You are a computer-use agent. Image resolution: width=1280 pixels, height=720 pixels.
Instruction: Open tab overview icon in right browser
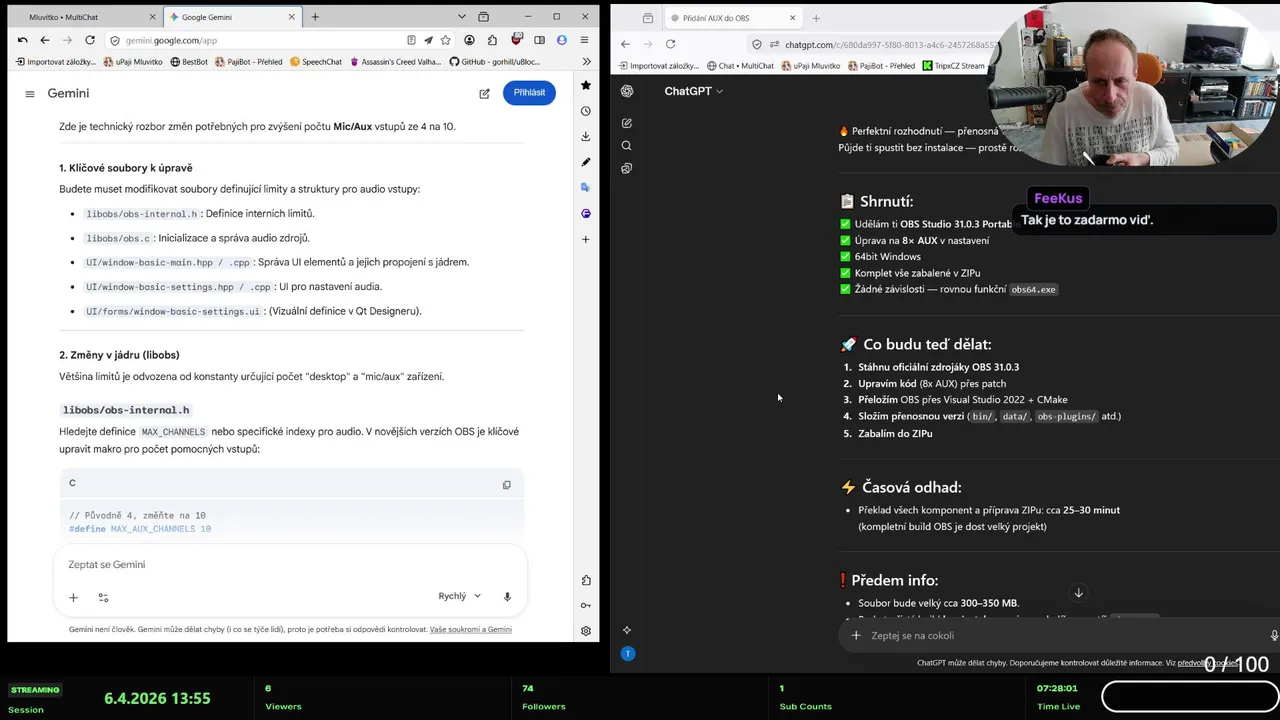click(x=648, y=18)
